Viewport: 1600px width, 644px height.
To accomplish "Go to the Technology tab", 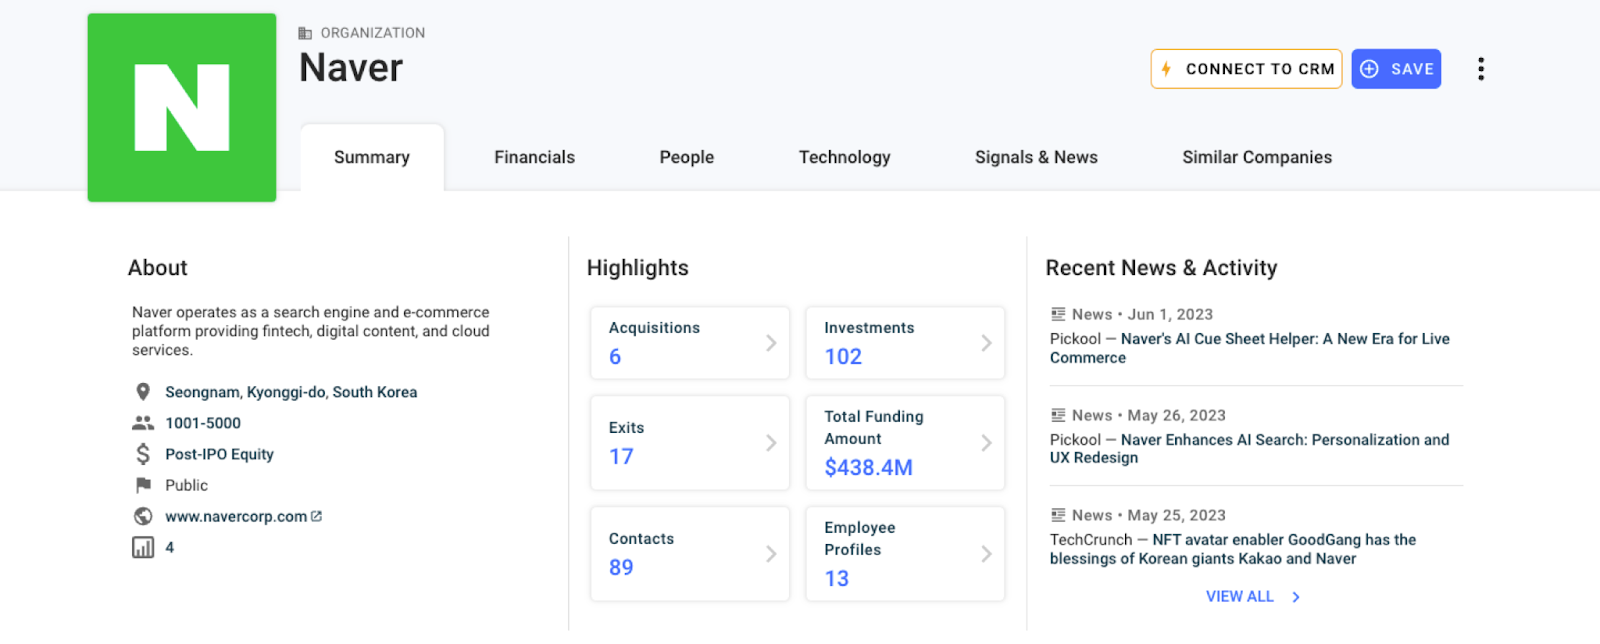I will click(x=845, y=157).
